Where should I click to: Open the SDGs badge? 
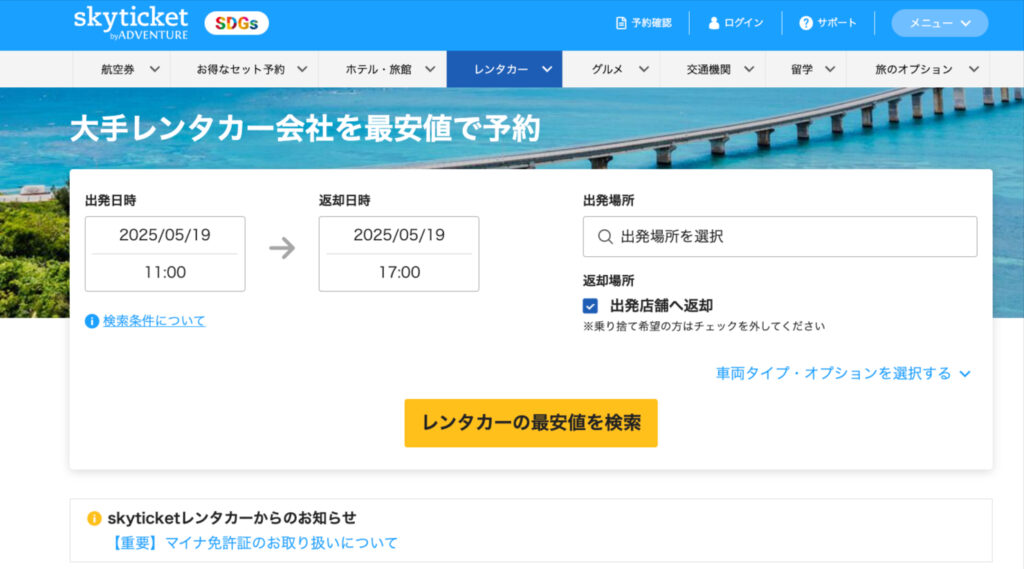tap(236, 24)
